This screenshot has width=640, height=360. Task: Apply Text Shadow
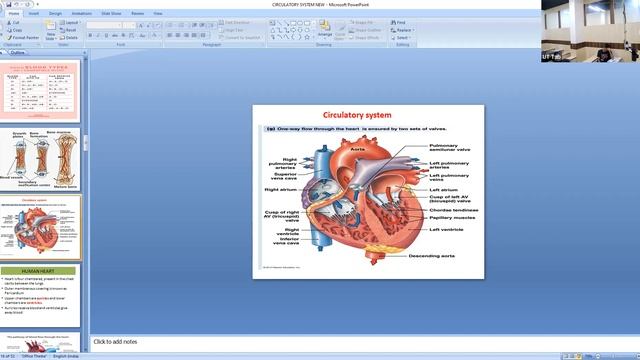tap(123, 36)
